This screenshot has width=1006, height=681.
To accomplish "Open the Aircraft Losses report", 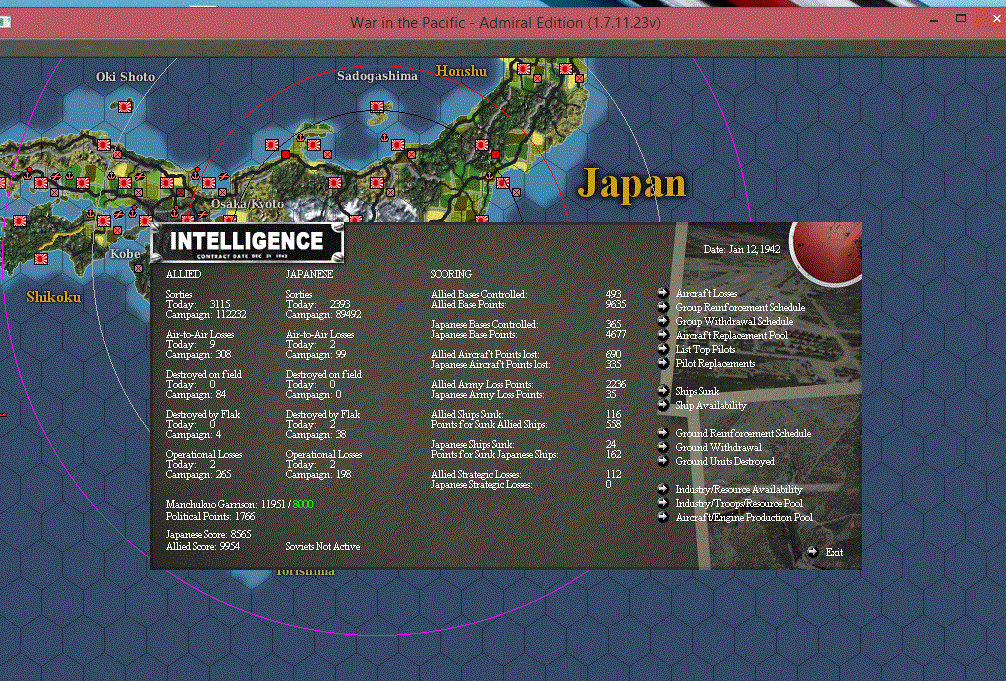I will coord(706,293).
